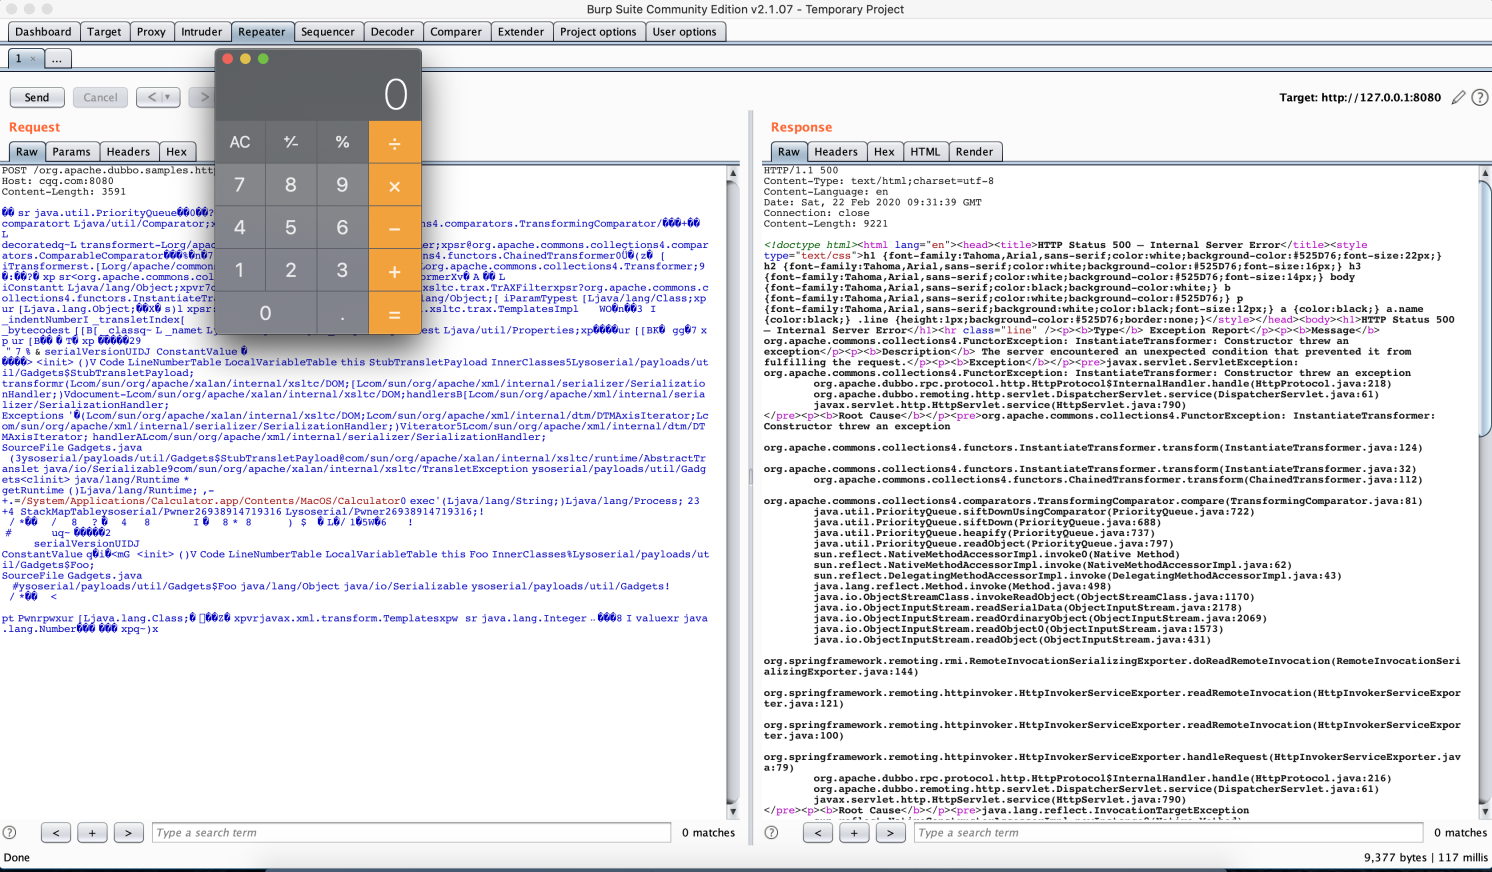Click the 9 key on Calculator
Viewport: 1492px width, 872px height.
tap(342, 185)
